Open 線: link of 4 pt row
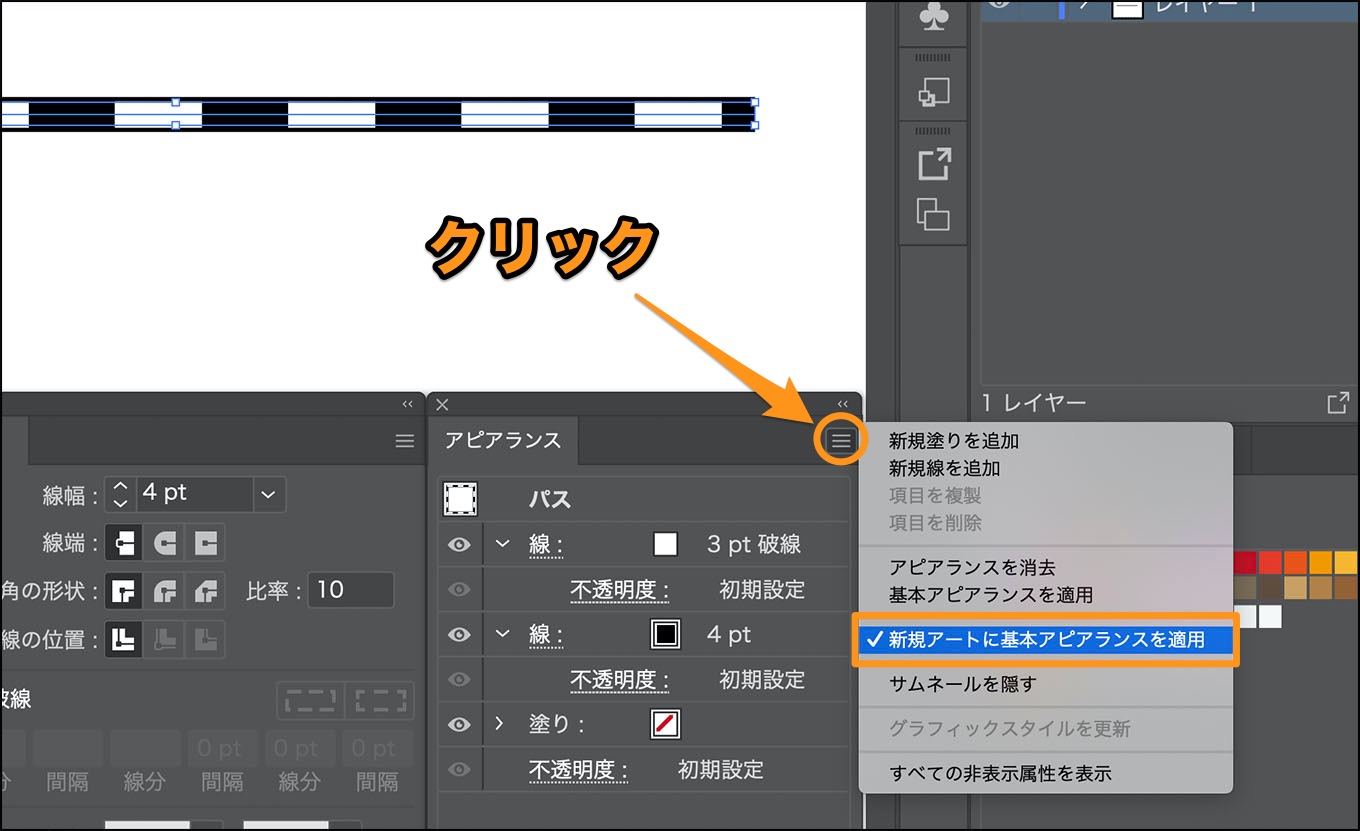The width and height of the screenshot is (1360, 831). (x=545, y=635)
